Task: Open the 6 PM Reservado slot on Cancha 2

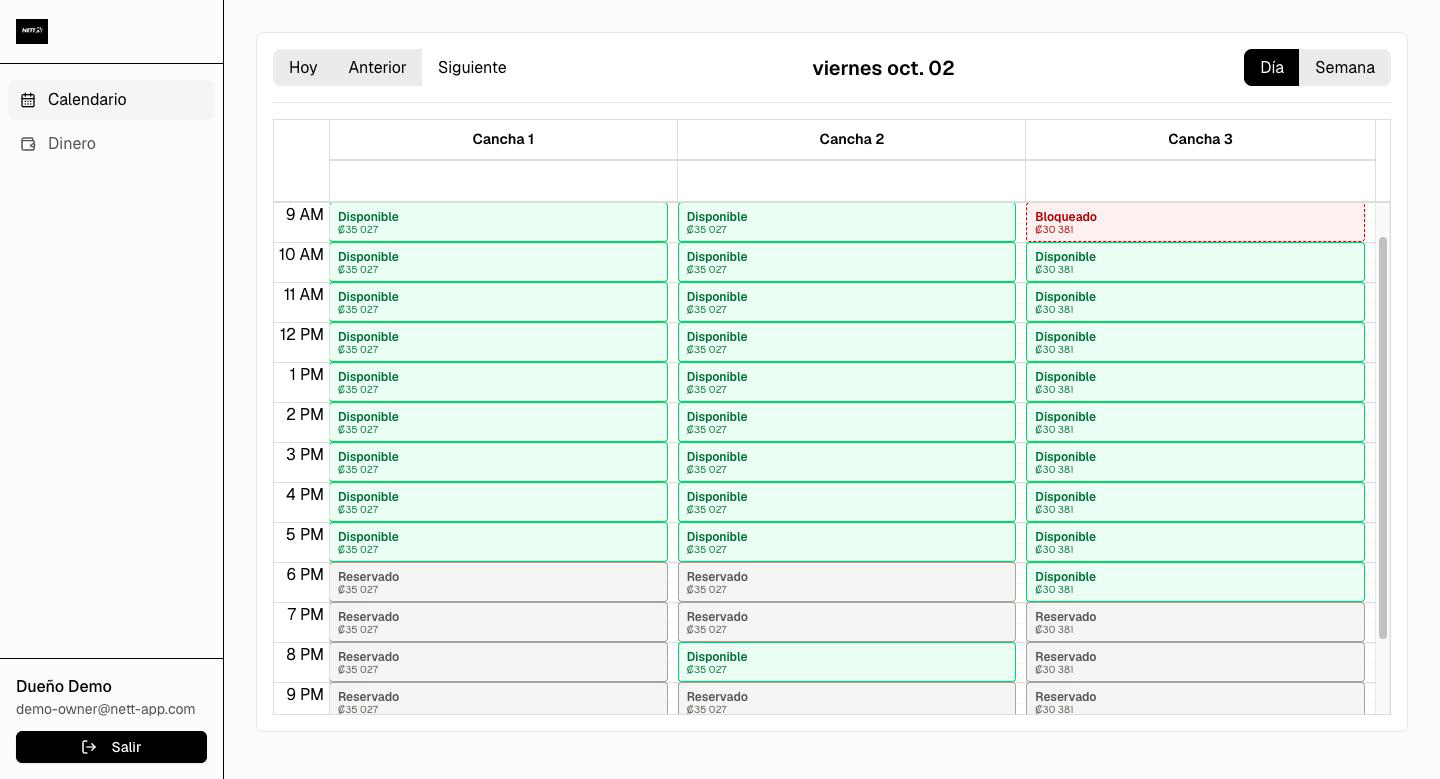Action: [847, 582]
